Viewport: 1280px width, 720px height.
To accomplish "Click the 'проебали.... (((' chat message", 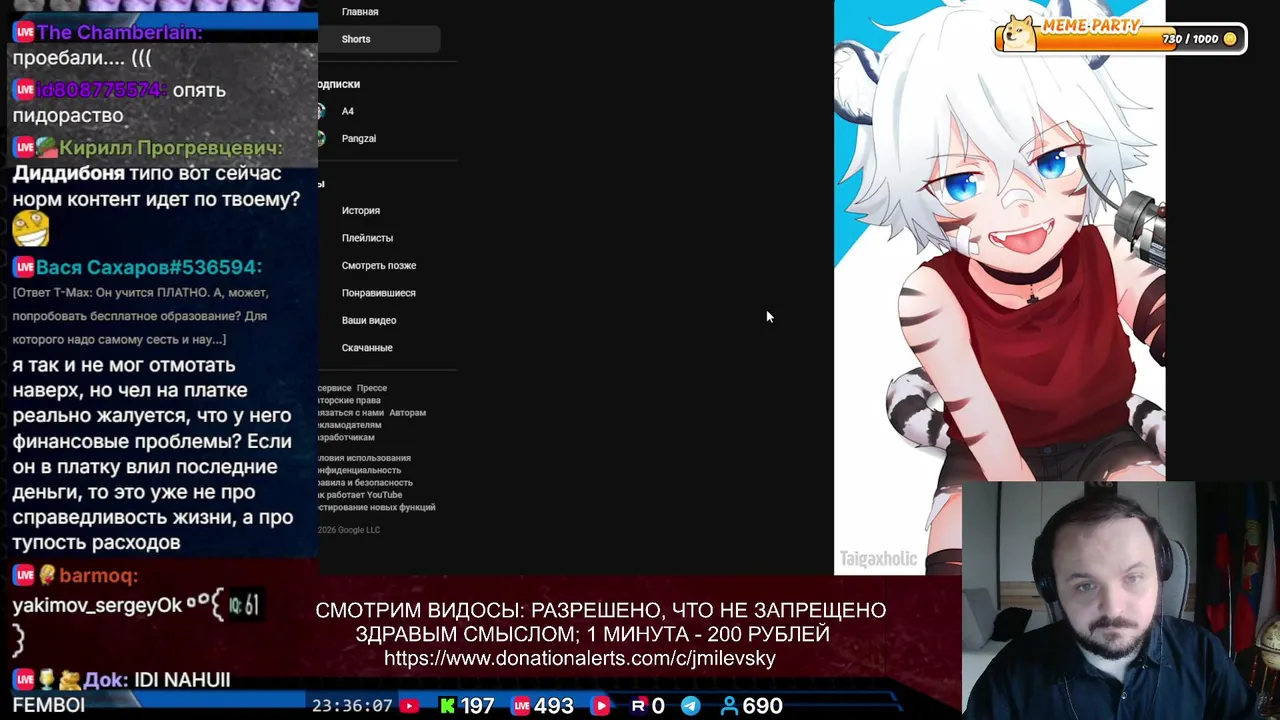I will tap(82, 58).
